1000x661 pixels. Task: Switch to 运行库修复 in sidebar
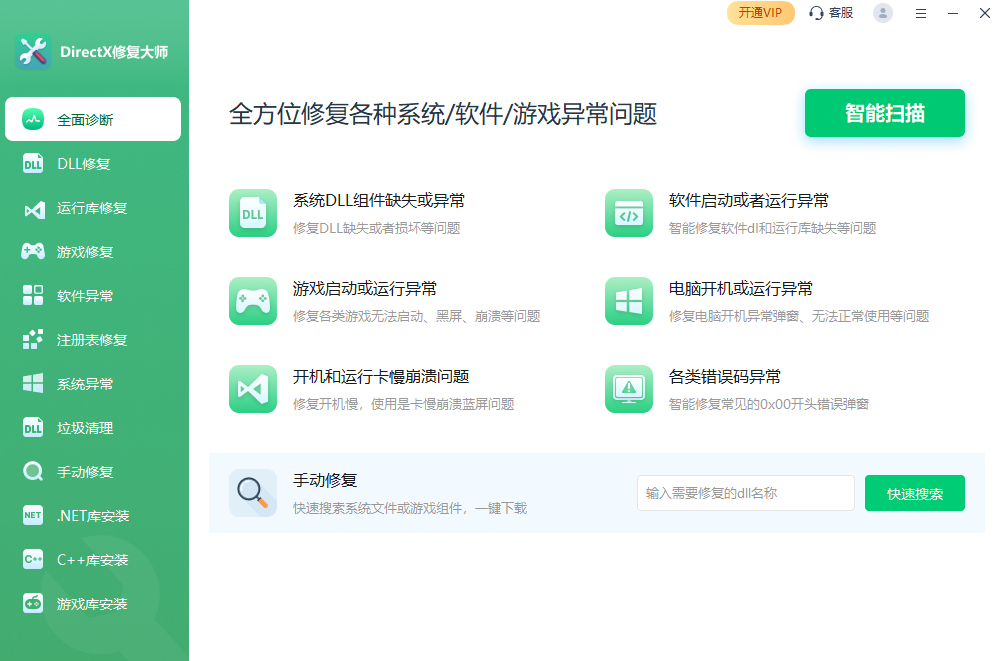pos(93,208)
